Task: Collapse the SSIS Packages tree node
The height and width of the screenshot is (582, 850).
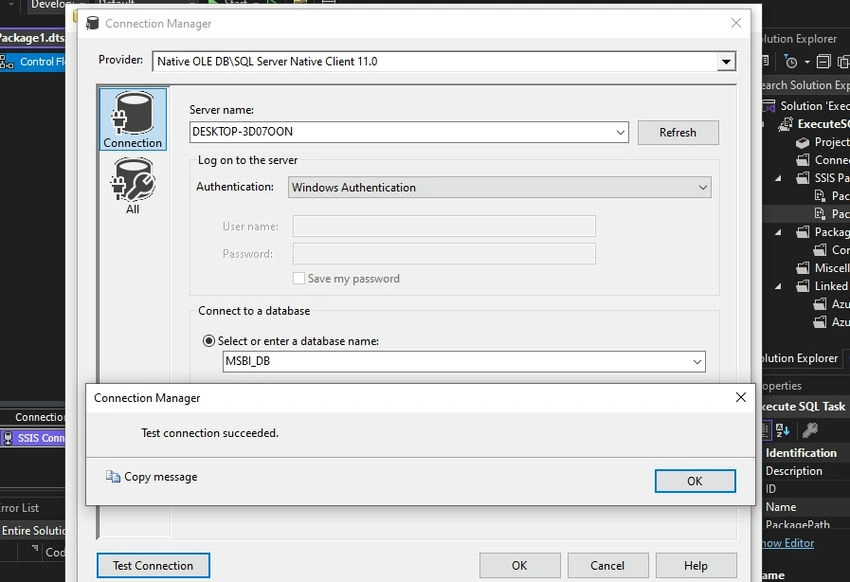Action: 778,178
